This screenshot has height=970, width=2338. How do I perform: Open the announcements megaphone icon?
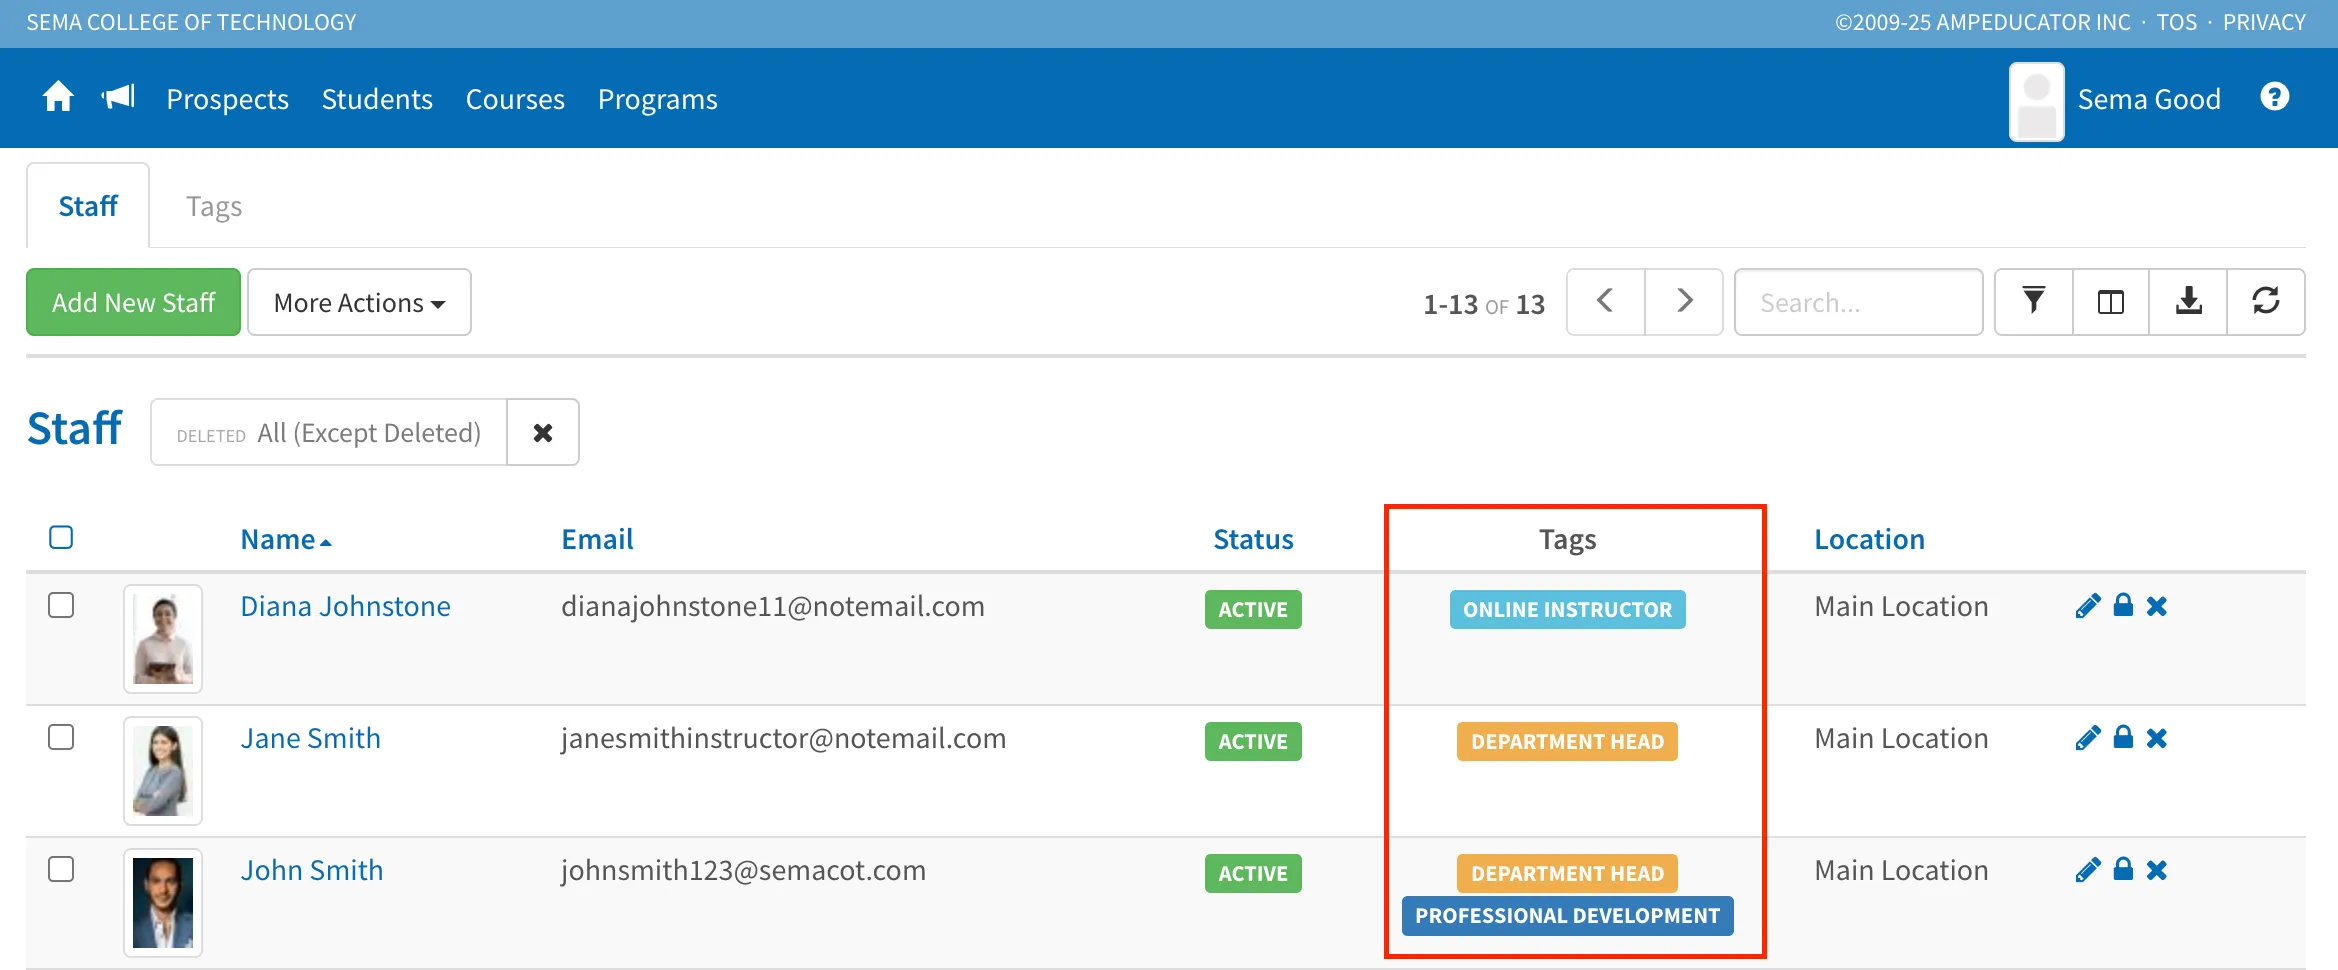[118, 97]
